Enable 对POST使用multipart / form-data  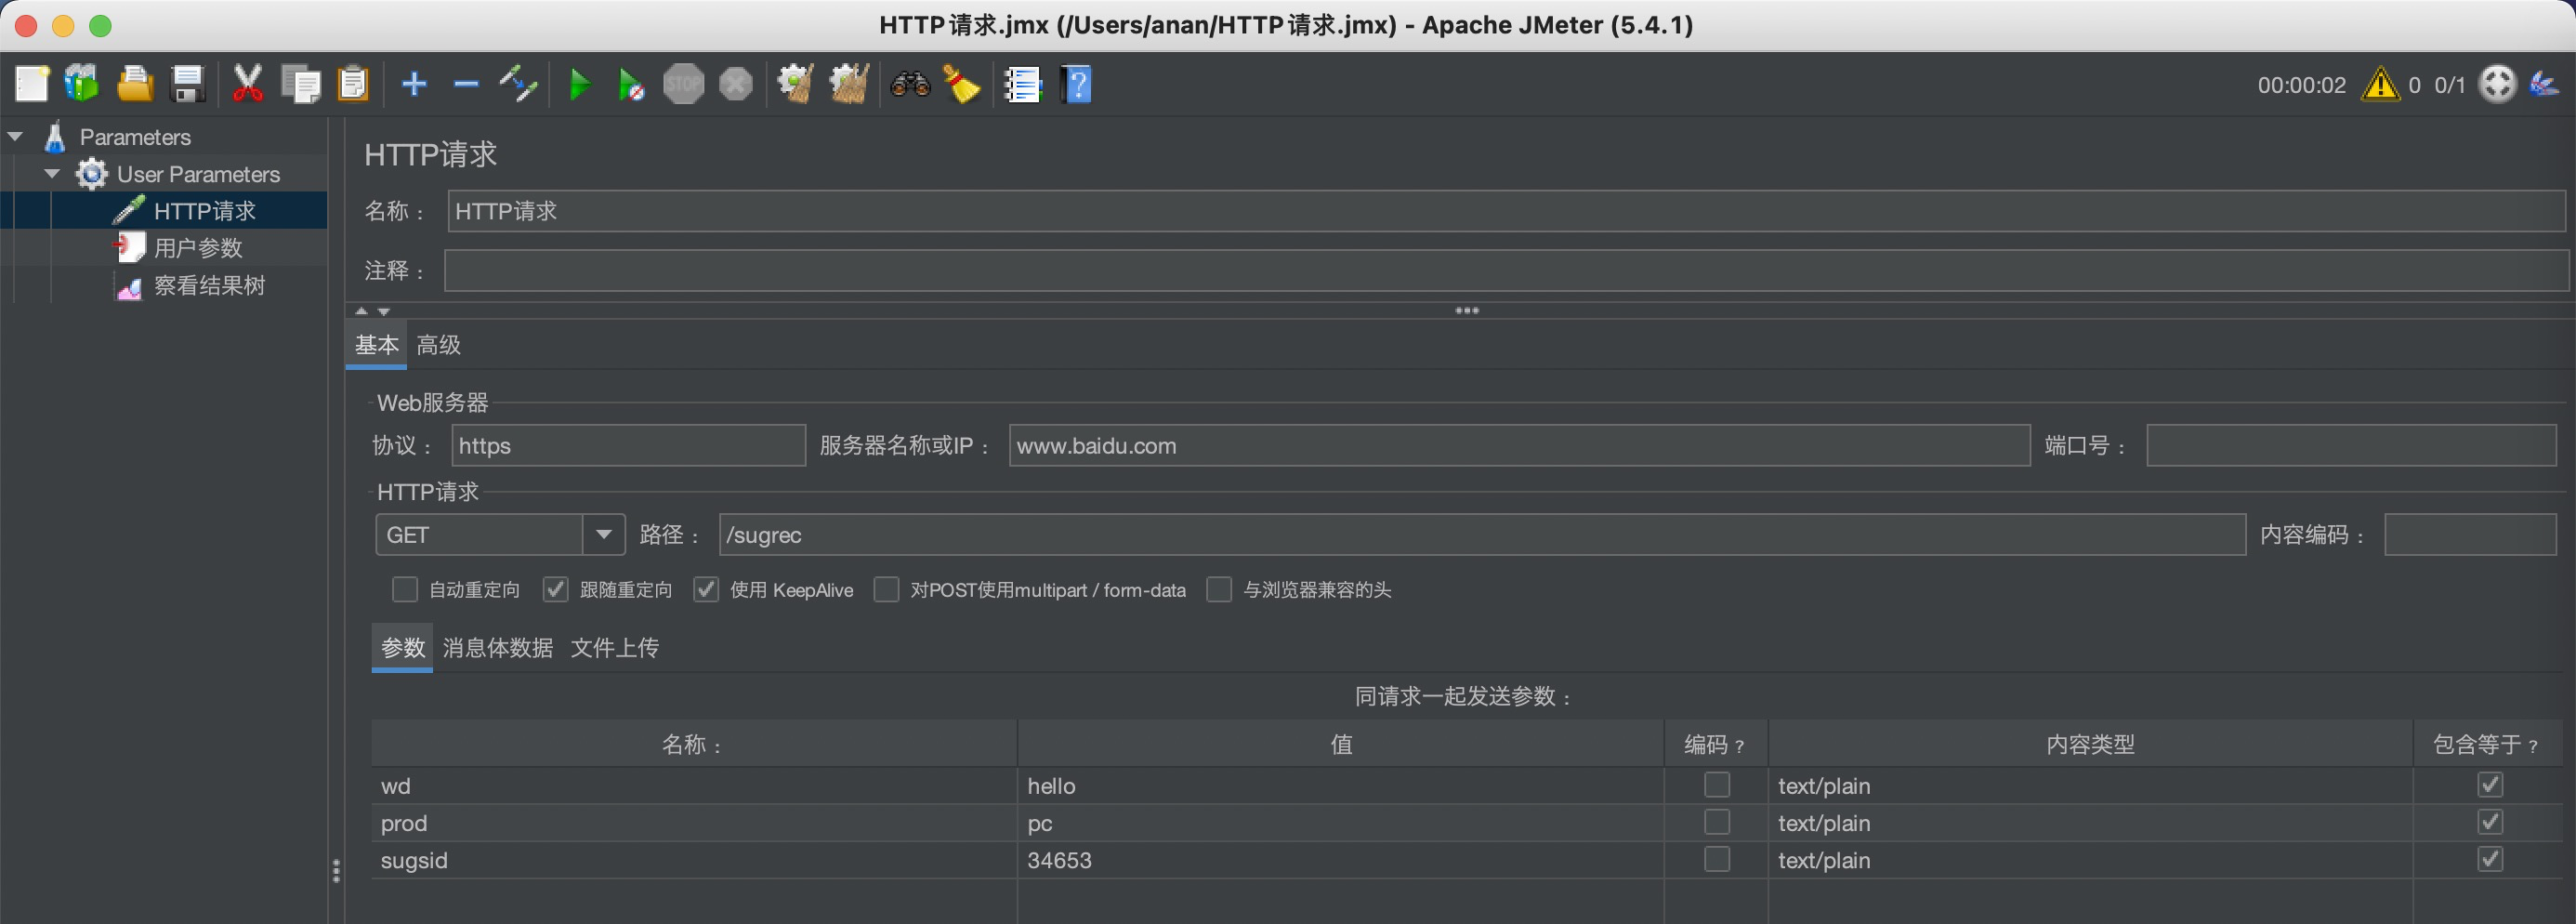coord(886,590)
